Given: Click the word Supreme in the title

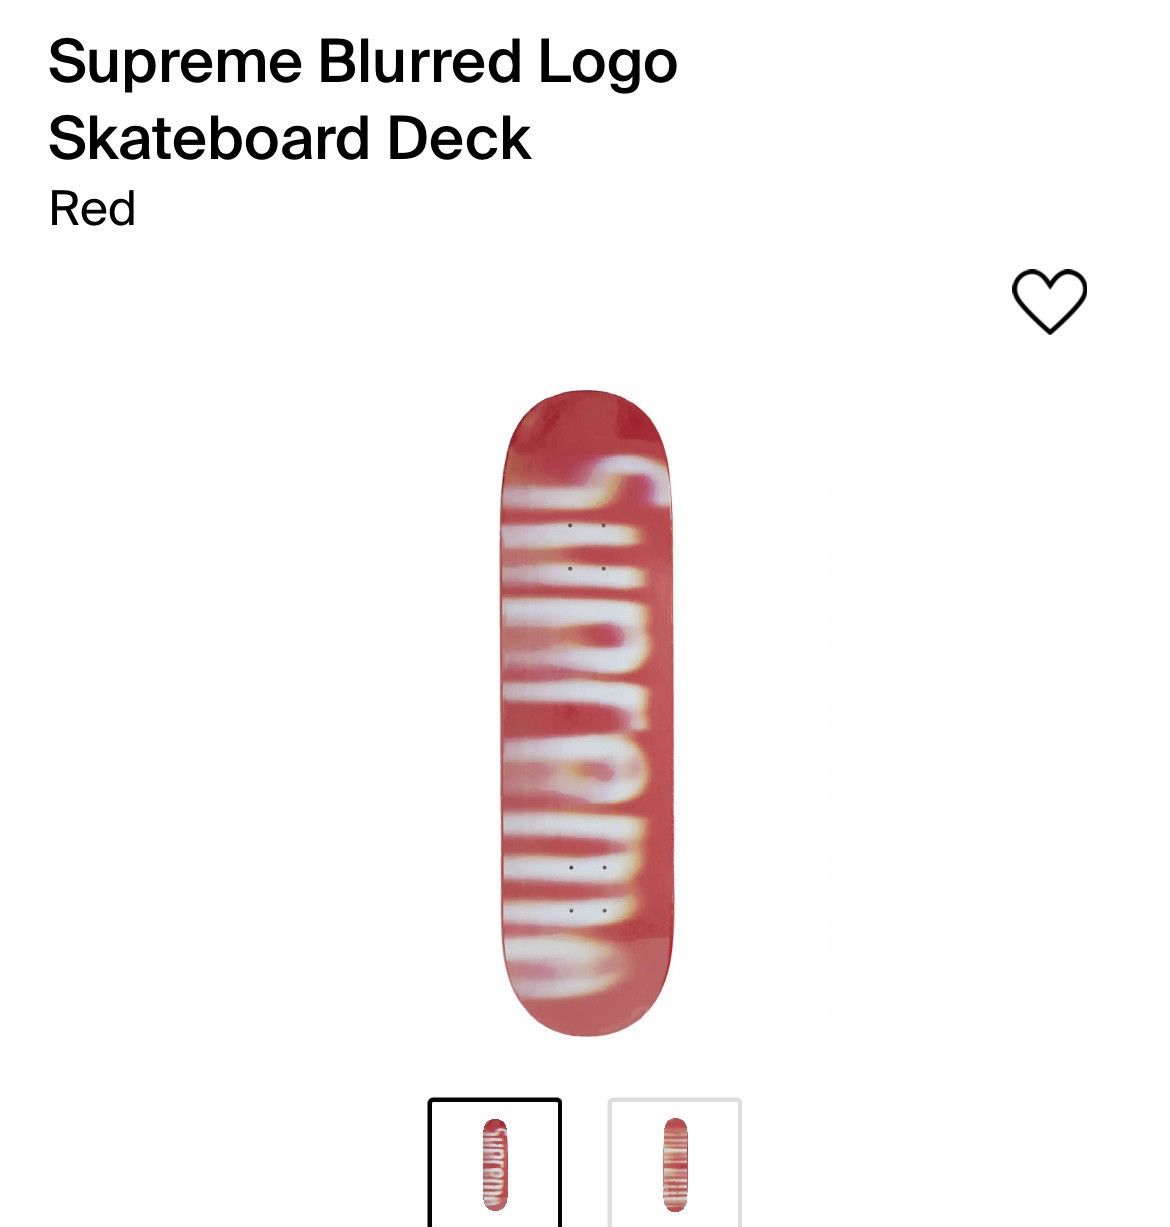Looking at the screenshot, I should pos(175,63).
